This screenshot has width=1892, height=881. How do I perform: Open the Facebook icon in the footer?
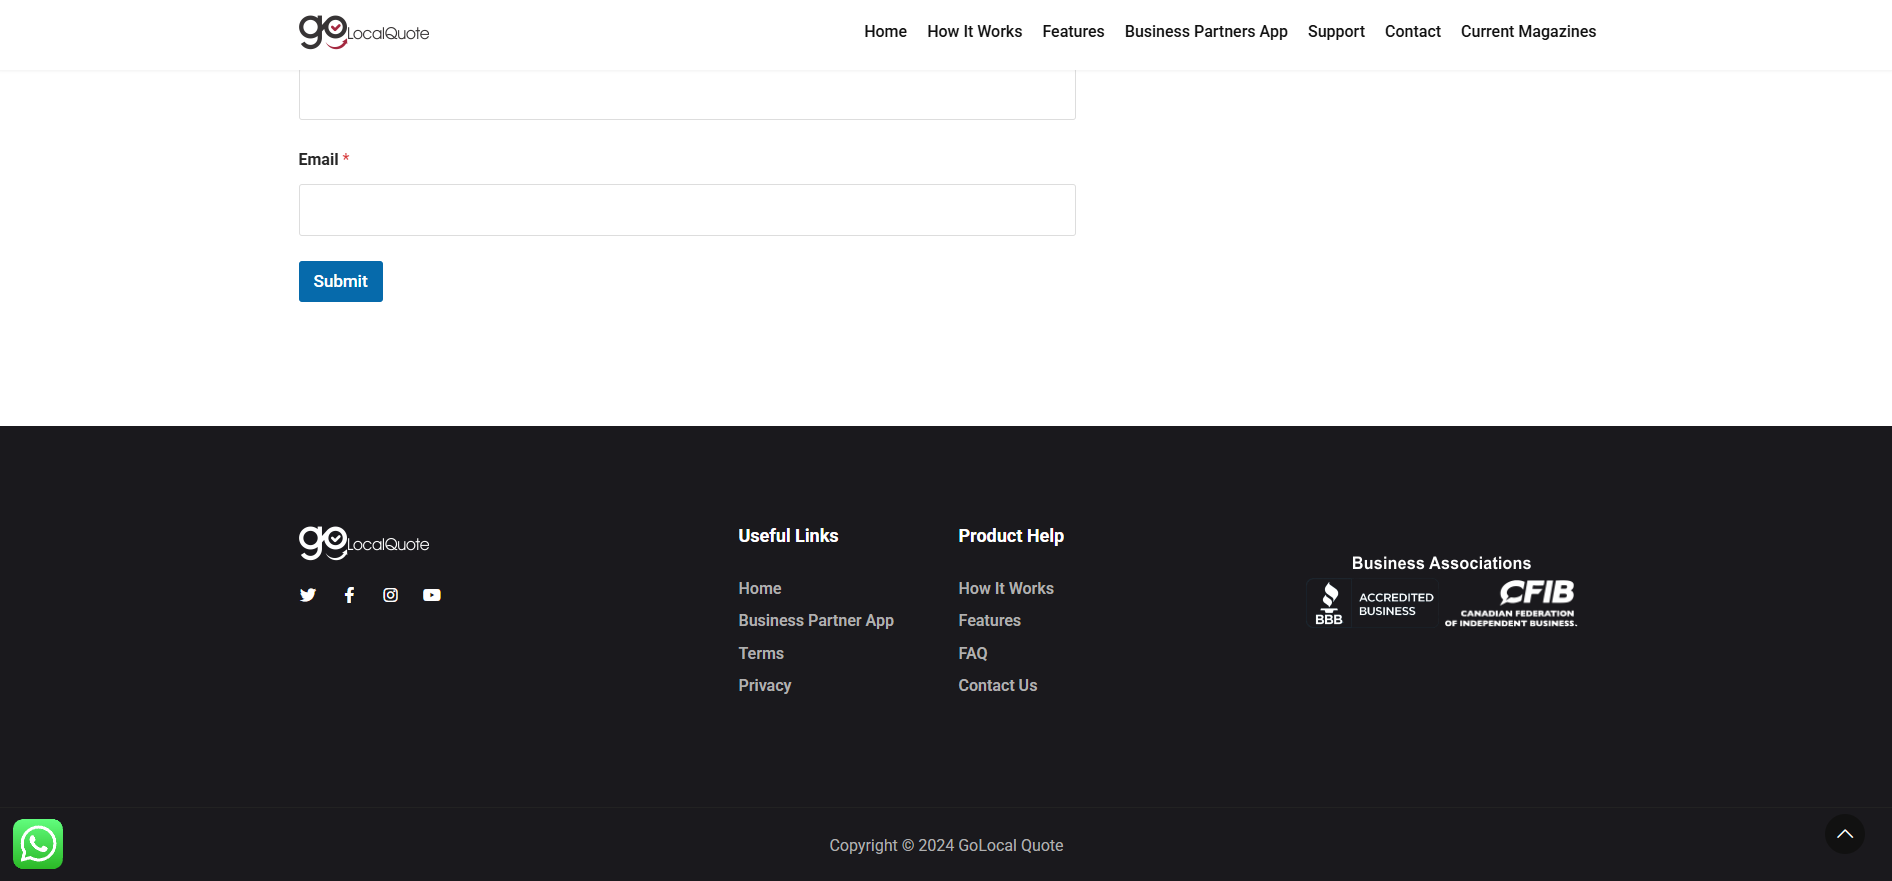349,595
